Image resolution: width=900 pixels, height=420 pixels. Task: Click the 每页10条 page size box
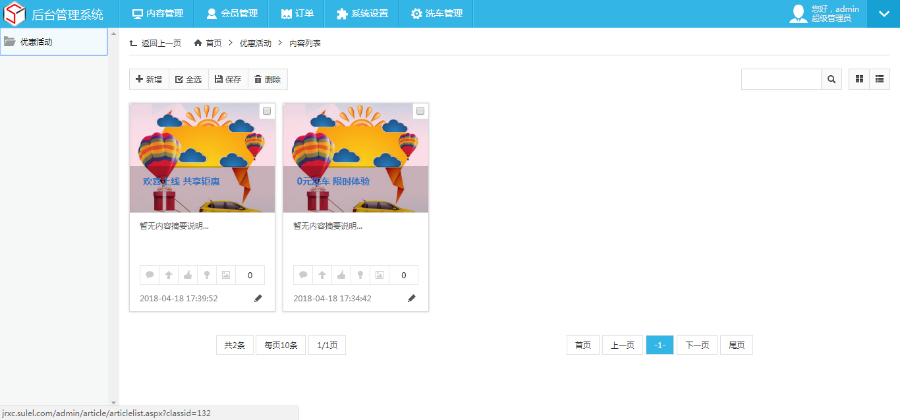tap(281, 345)
